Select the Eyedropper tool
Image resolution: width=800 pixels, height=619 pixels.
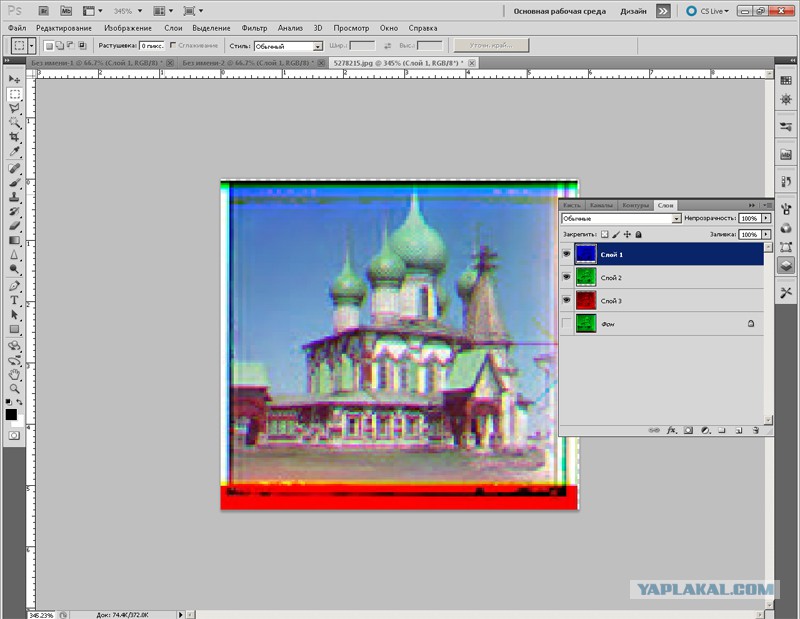[x=14, y=152]
